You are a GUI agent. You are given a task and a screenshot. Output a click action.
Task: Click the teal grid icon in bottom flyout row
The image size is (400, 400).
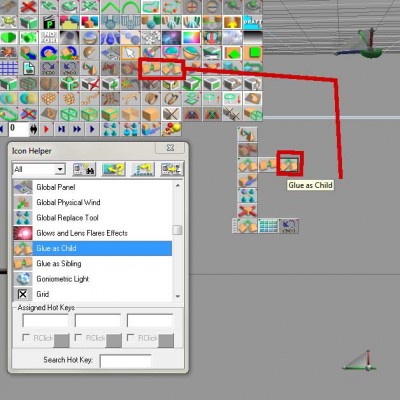pos(268,226)
